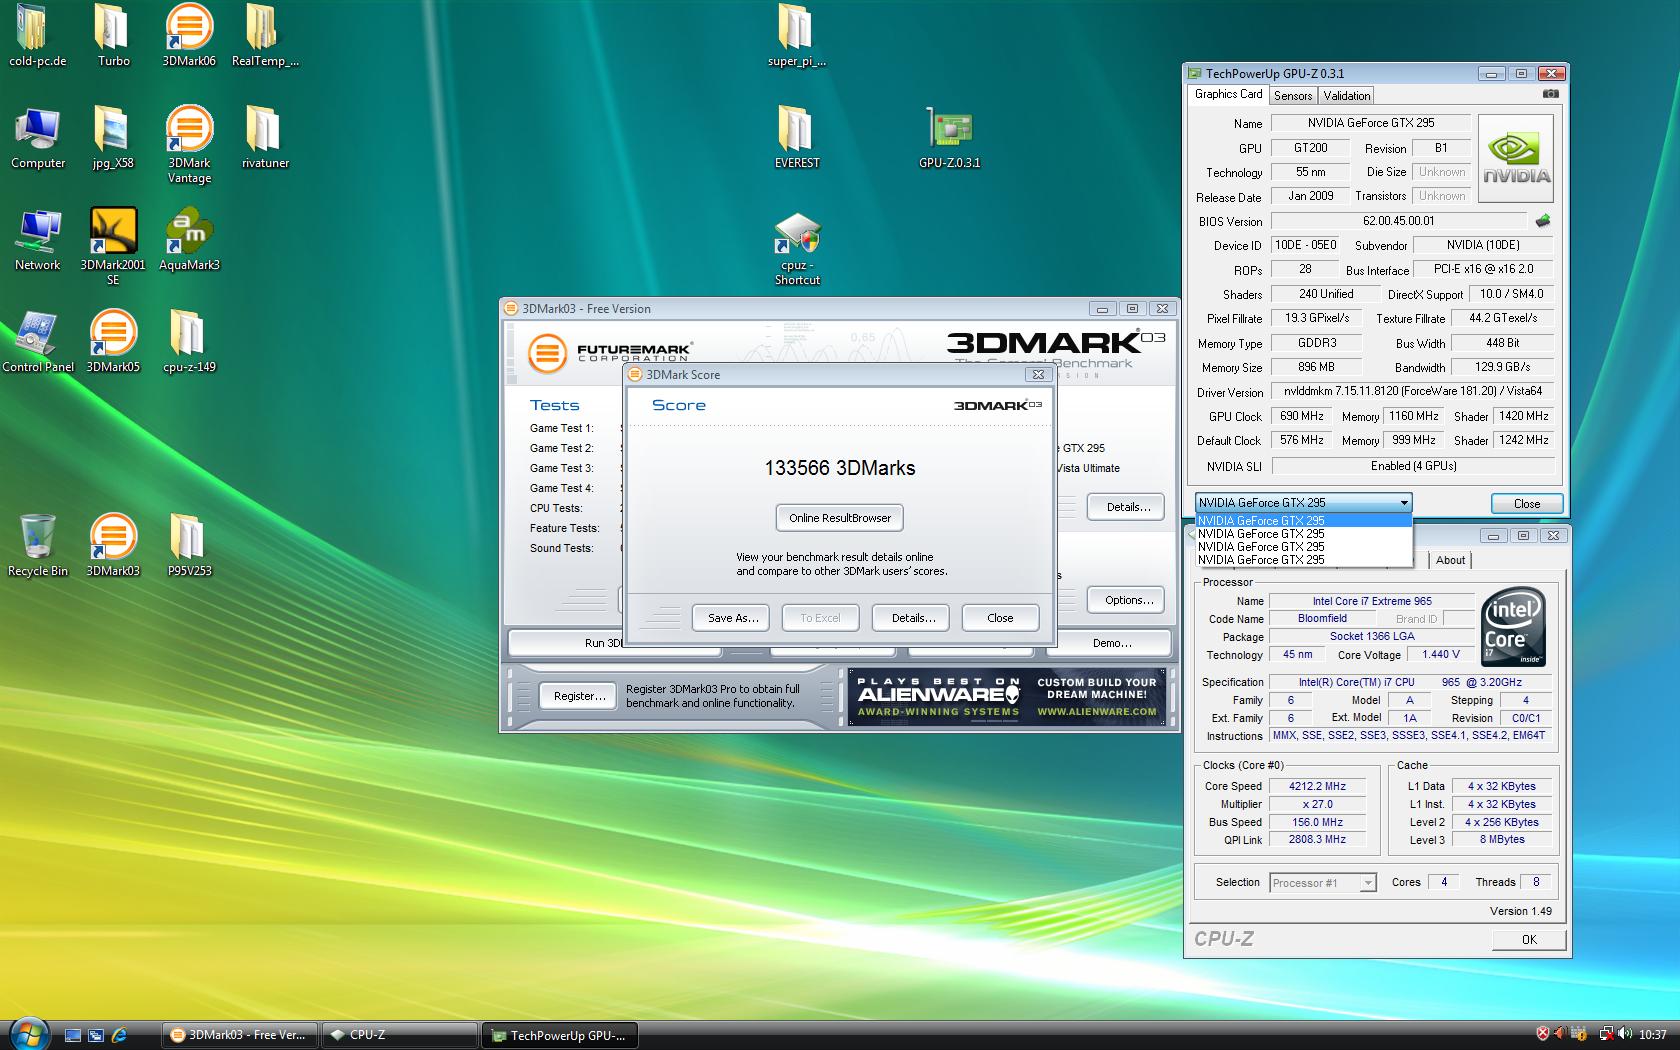The height and width of the screenshot is (1050, 1680).
Task: Click Intel Core i7 logo in CPU-Z
Action: [1513, 627]
